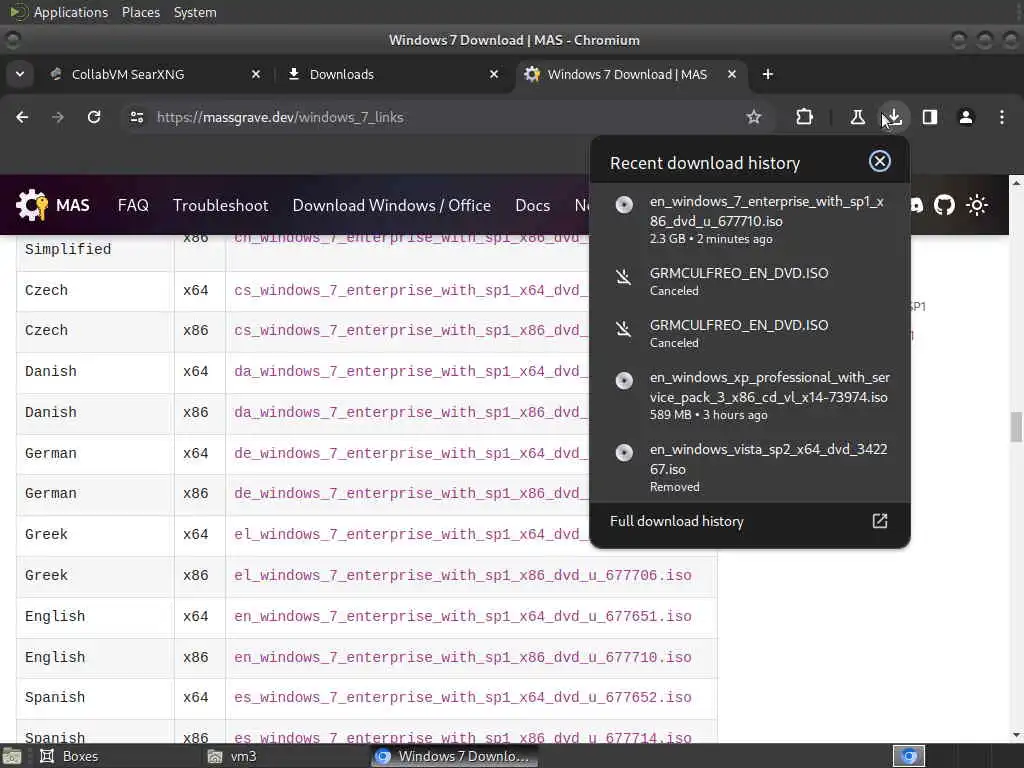Close the Recent download history popup
1024x768 pixels.
coord(880,161)
